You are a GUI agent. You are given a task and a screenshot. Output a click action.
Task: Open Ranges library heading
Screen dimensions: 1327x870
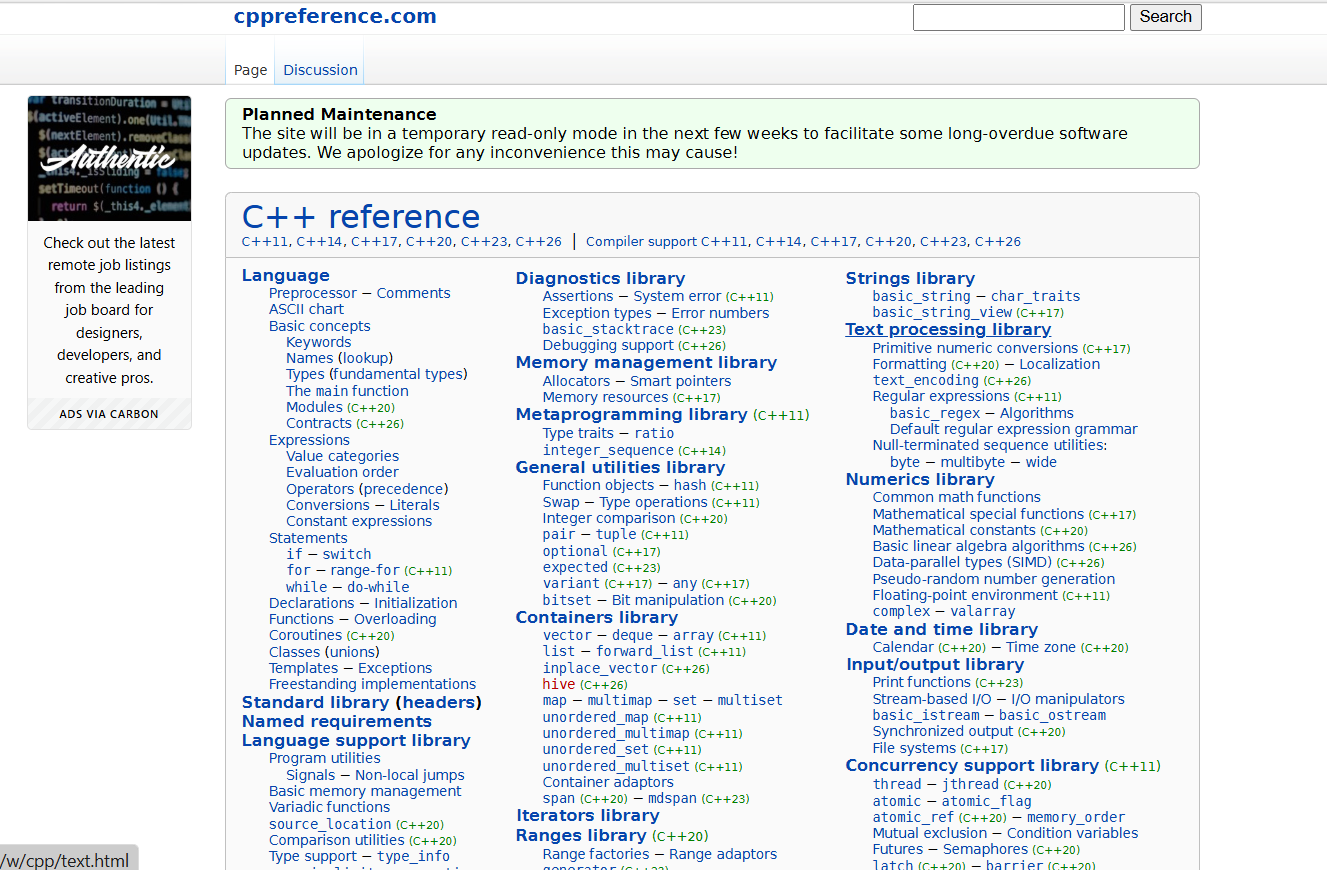point(581,835)
